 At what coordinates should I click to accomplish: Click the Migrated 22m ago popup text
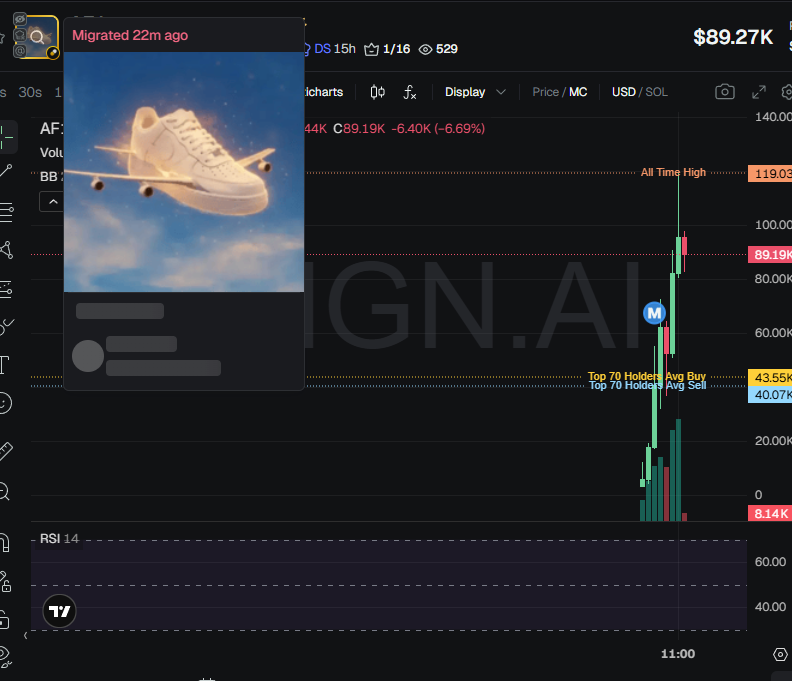[130, 35]
